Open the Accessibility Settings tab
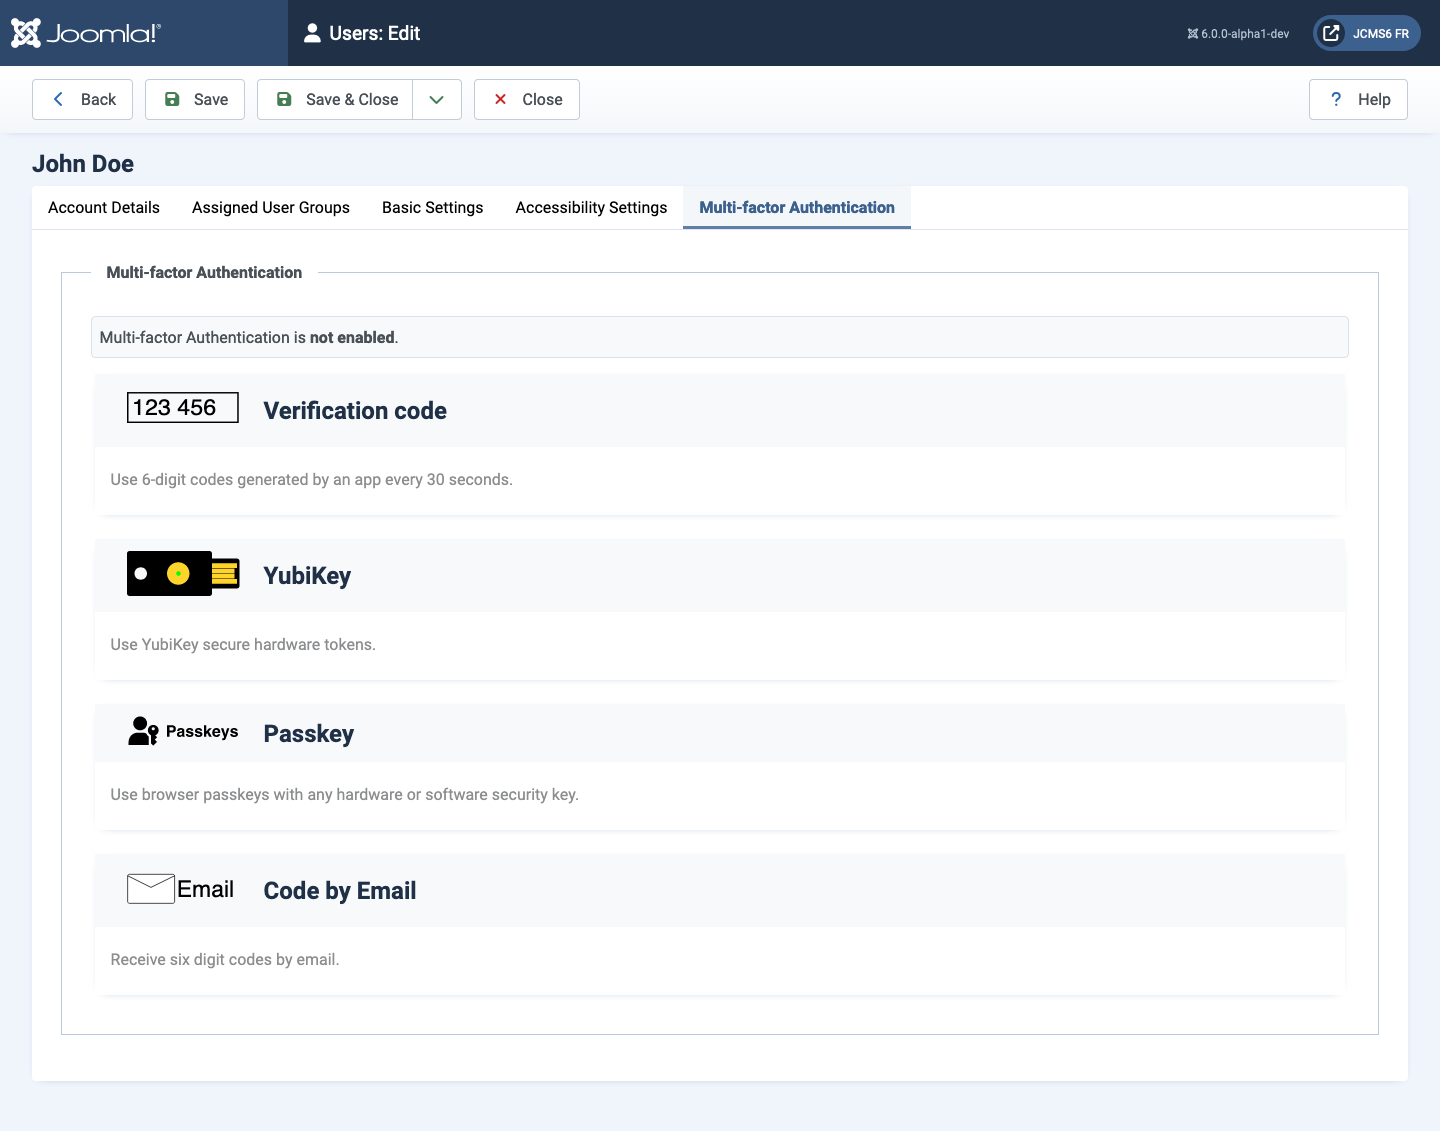This screenshot has width=1440, height=1131. point(591,207)
